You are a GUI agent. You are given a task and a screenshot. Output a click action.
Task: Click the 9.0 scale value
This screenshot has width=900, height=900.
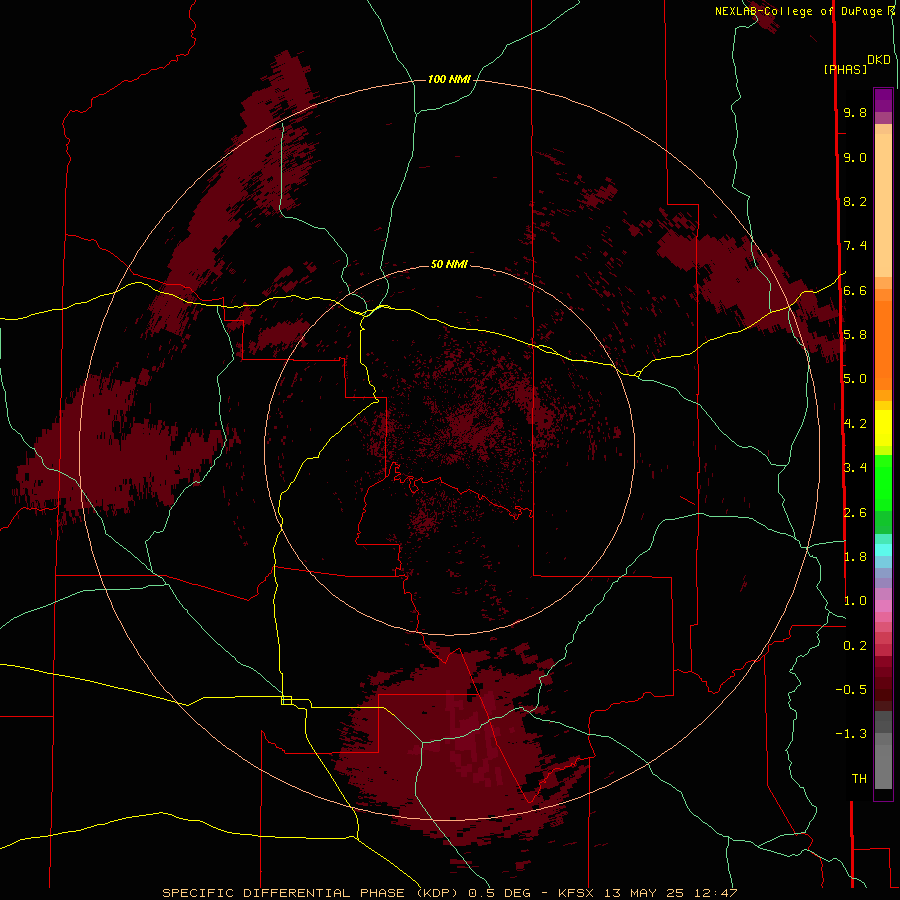click(x=855, y=157)
